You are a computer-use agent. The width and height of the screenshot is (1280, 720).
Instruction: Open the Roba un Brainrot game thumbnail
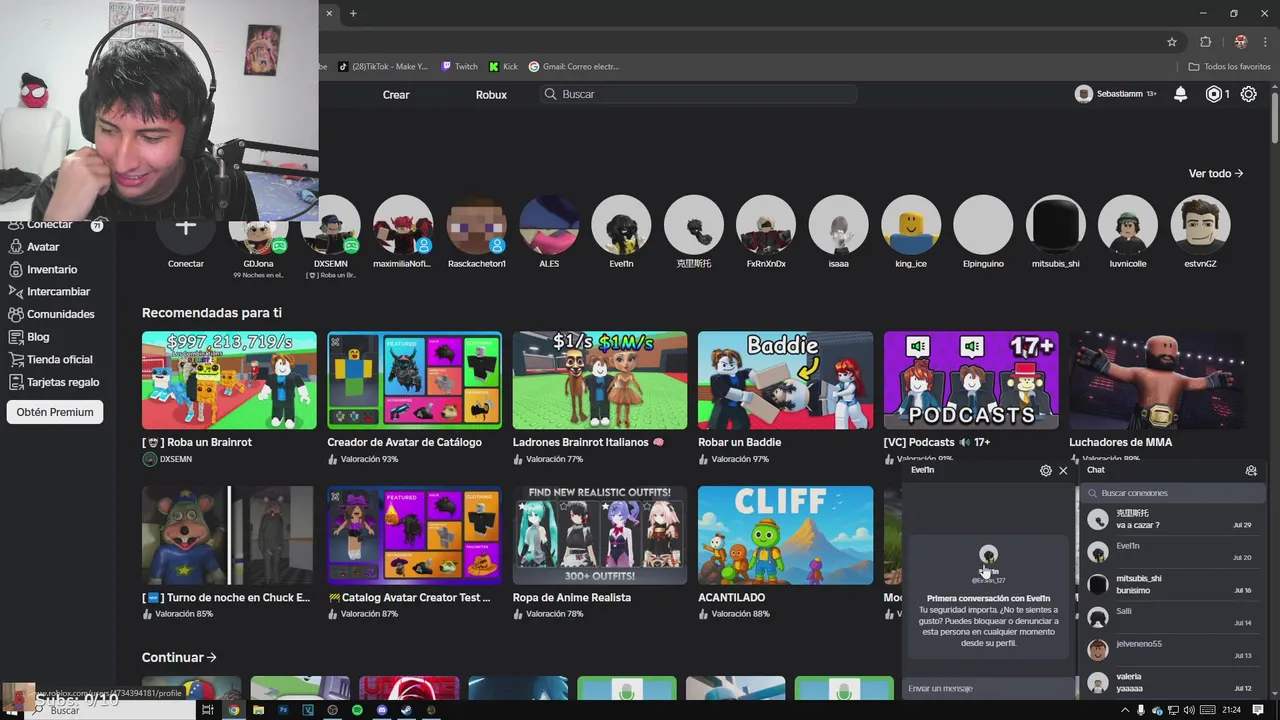click(x=229, y=380)
